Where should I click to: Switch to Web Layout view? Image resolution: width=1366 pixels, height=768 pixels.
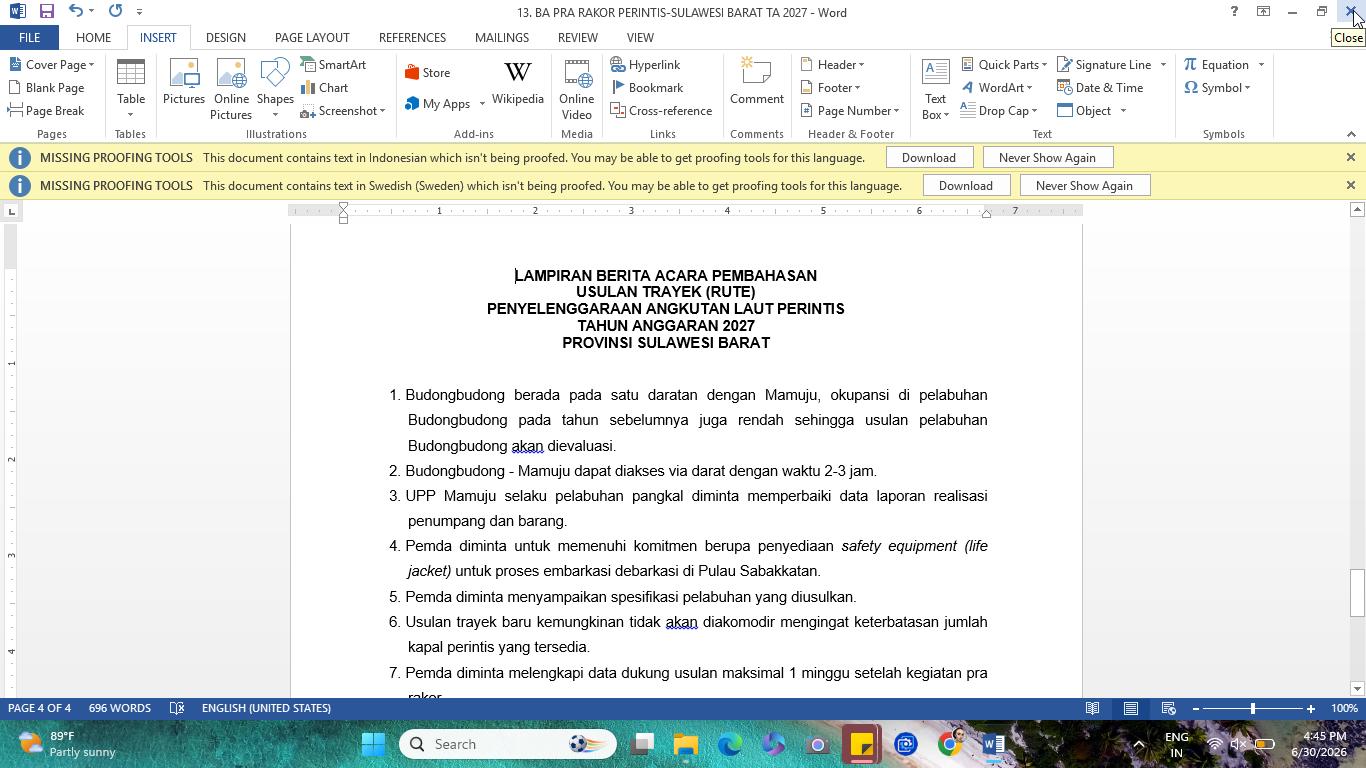pyautogui.click(x=1168, y=708)
